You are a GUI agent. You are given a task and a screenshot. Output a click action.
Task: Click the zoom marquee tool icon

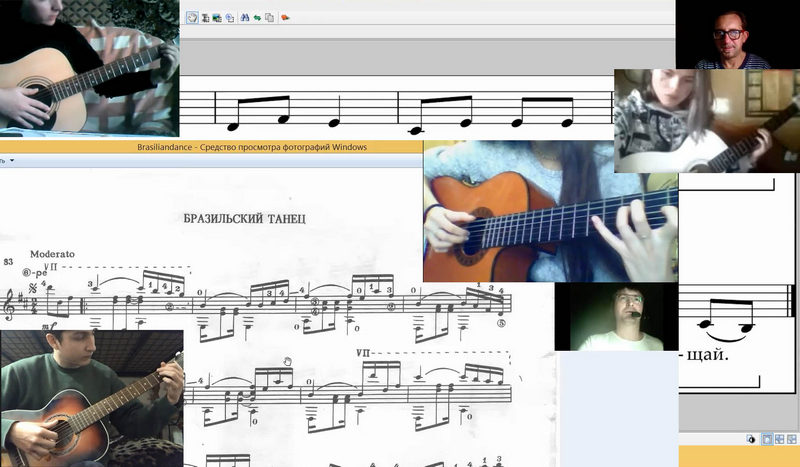230,18
